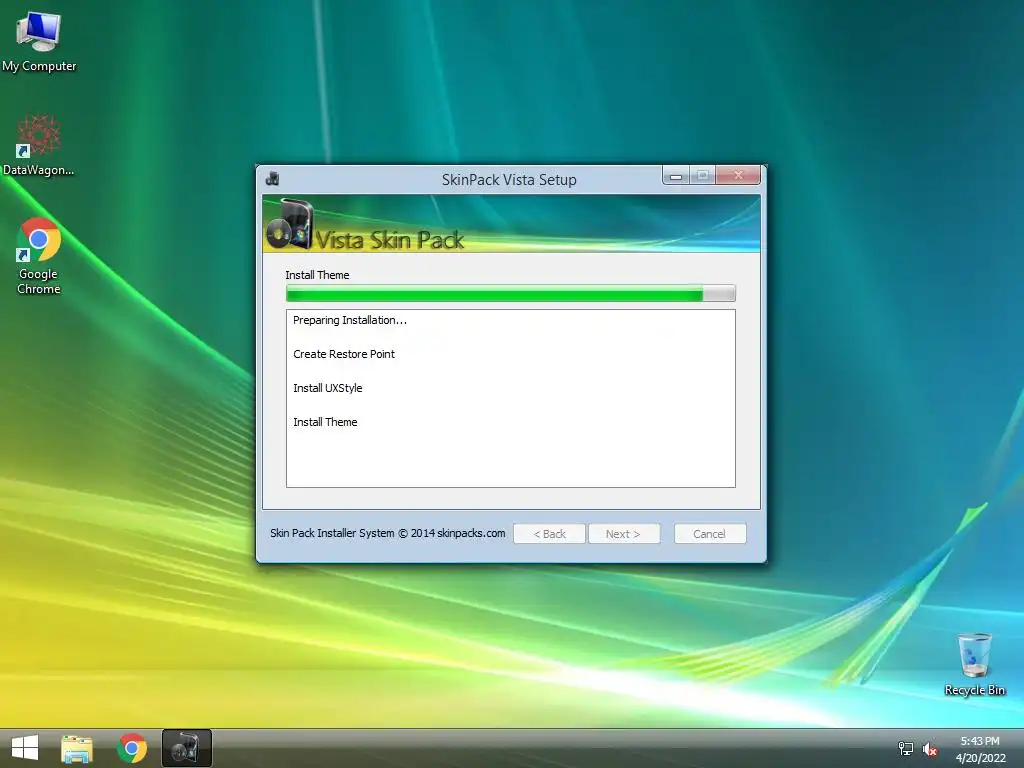Click the Back button in setup
The image size is (1024, 768).
tap(549, 534)
